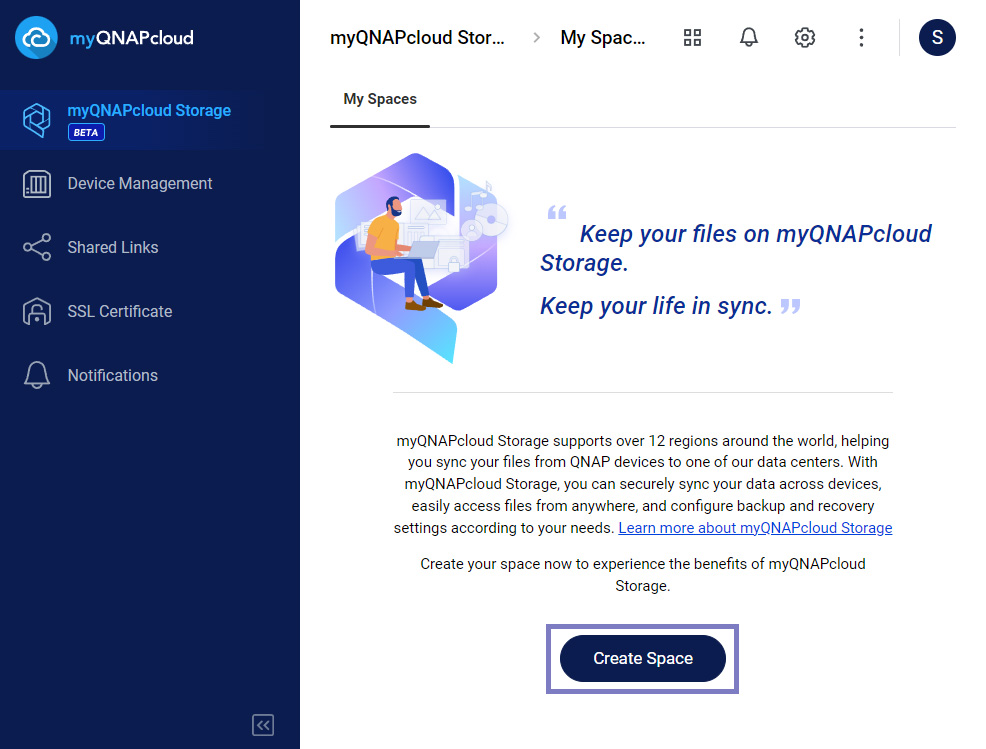The image size is (986, 749).
Task: Collapse the sidebar with double-chevron button
Action: [263, 725]
